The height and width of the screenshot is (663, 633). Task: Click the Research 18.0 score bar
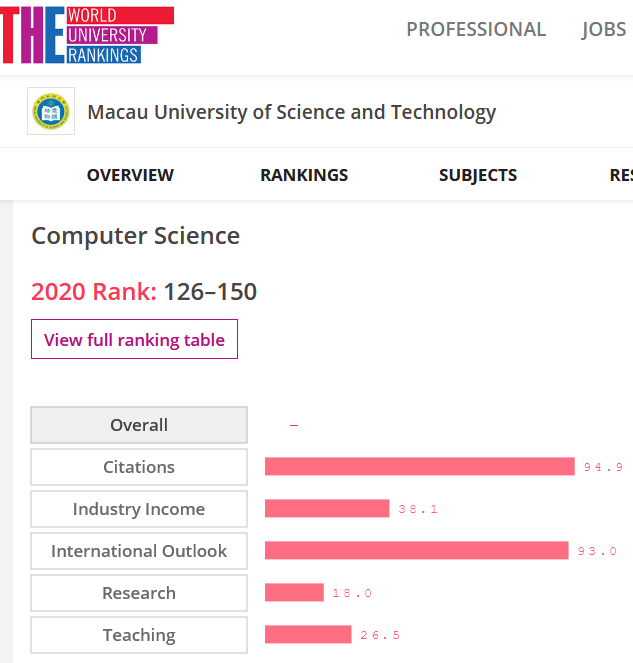[x=294, y=592]
